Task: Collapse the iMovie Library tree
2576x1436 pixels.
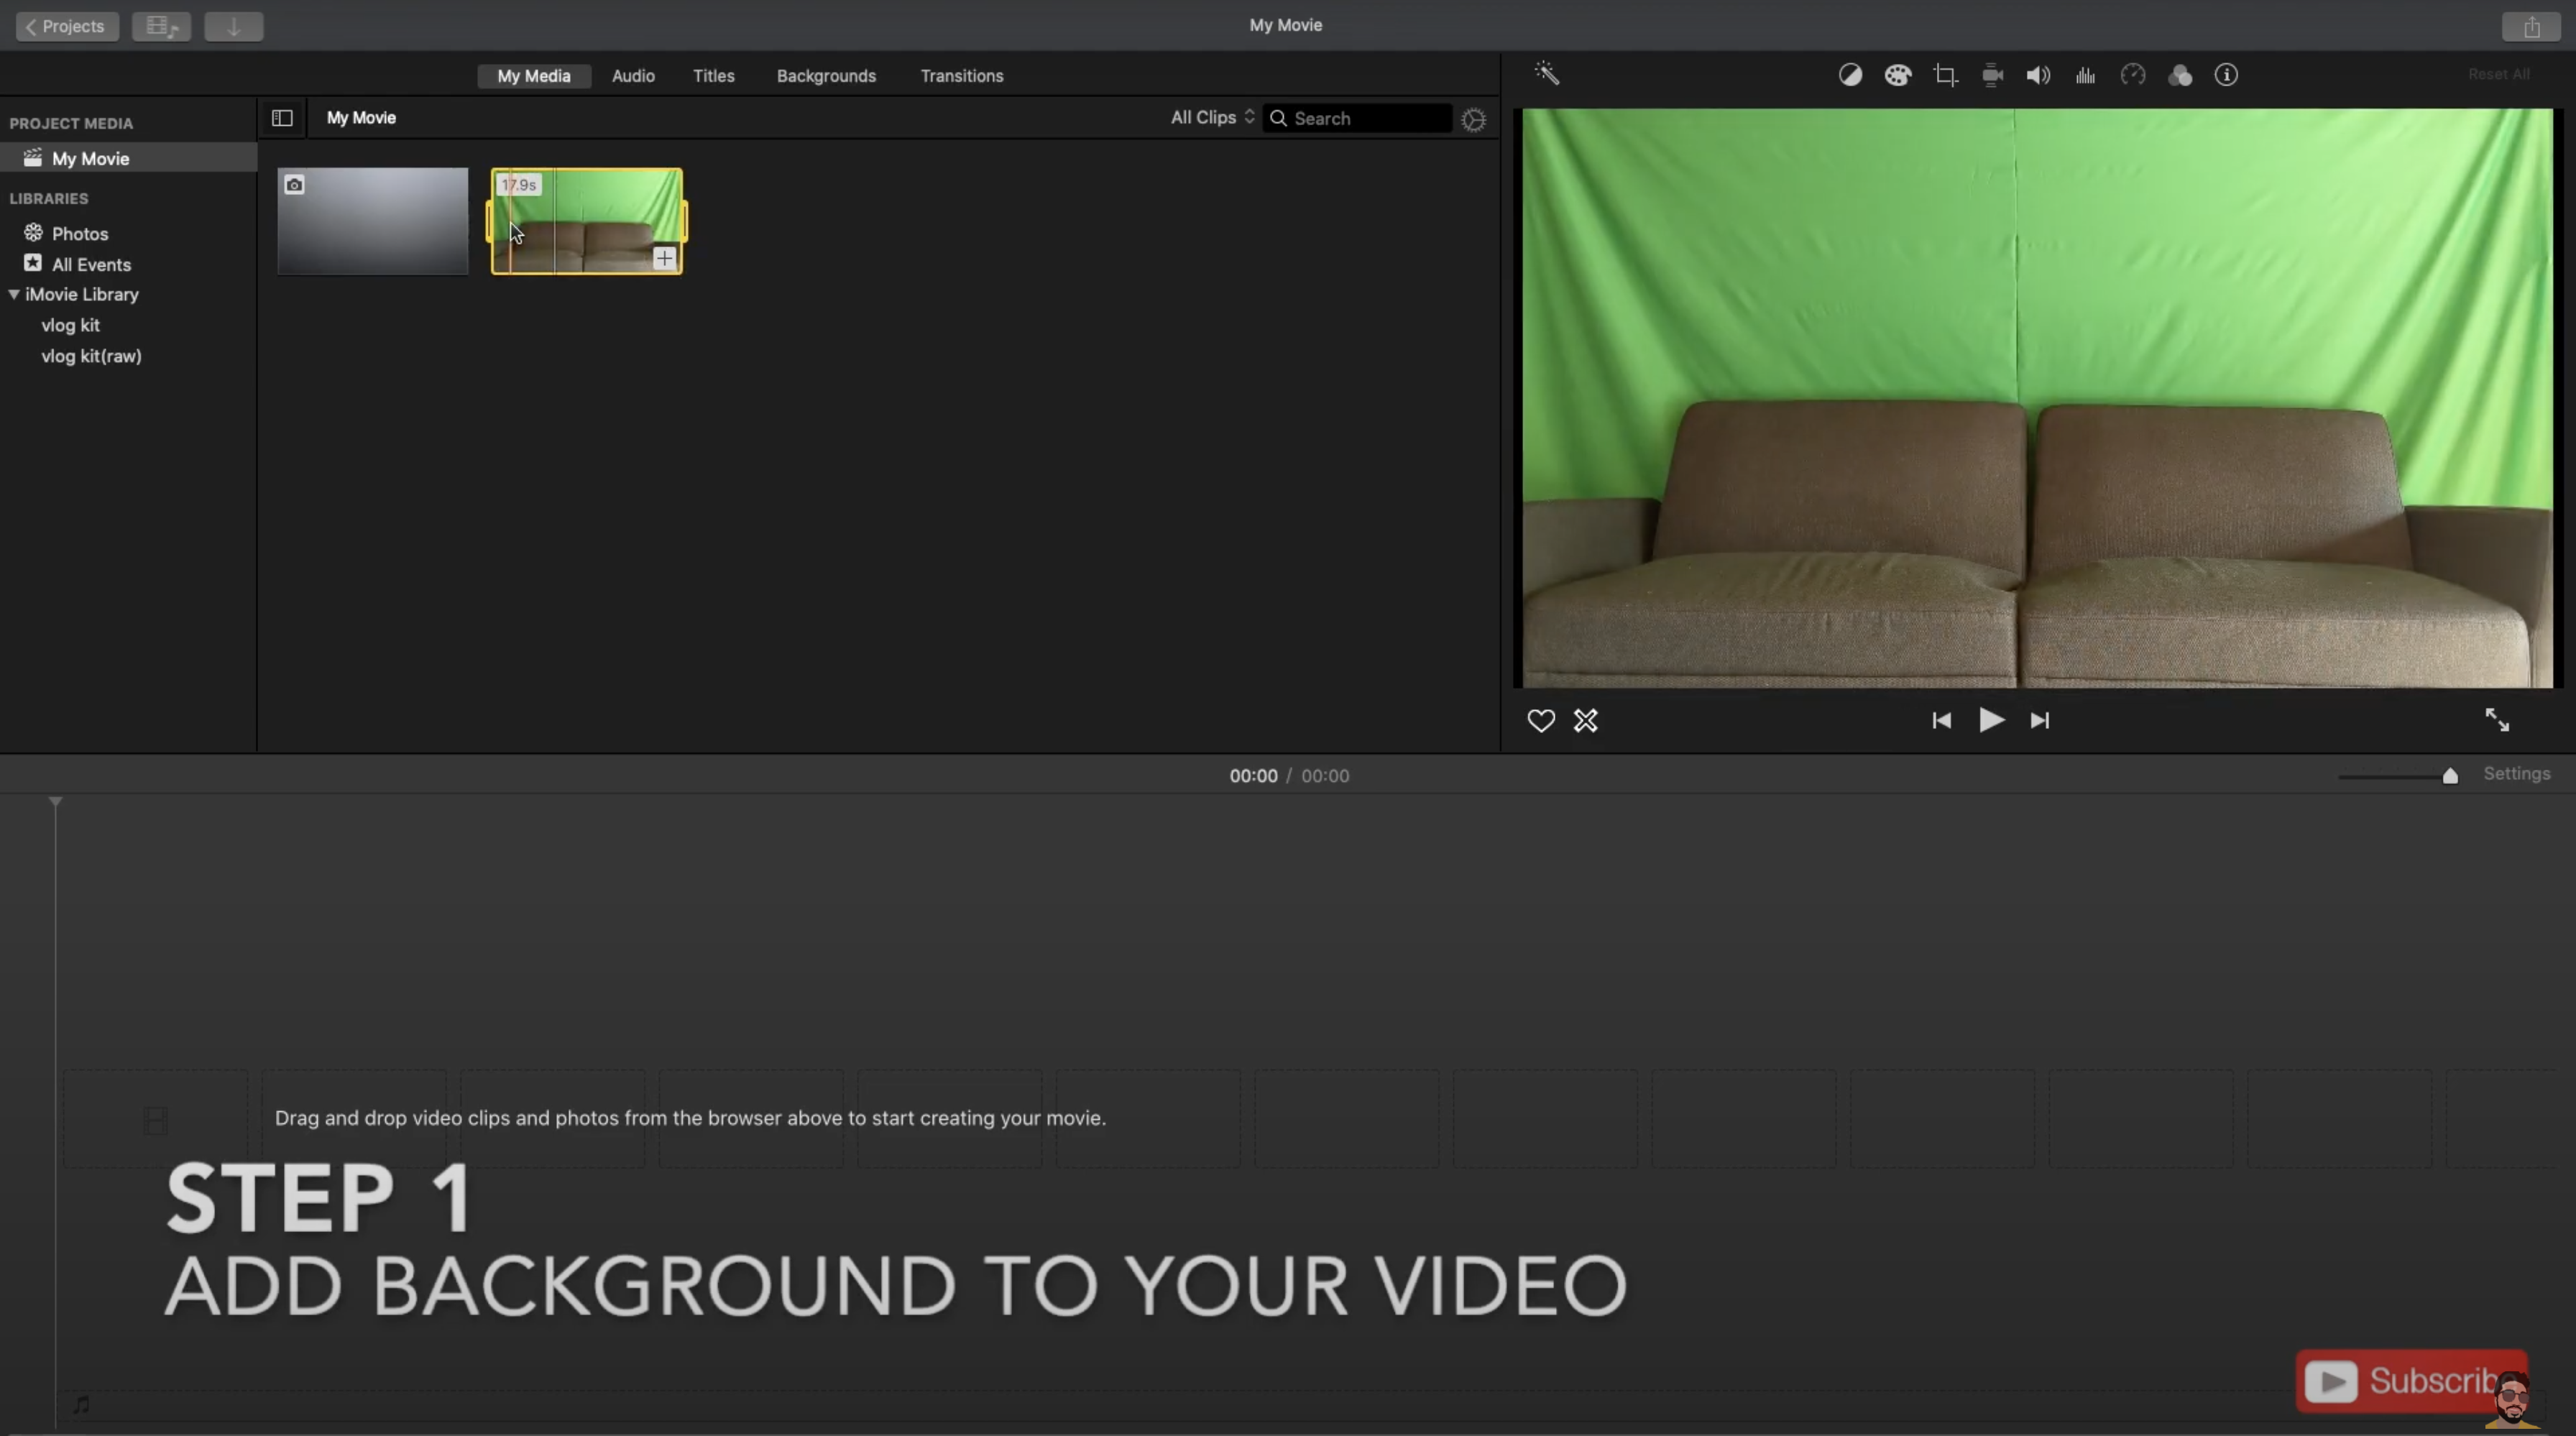Action: pos(14,295)
